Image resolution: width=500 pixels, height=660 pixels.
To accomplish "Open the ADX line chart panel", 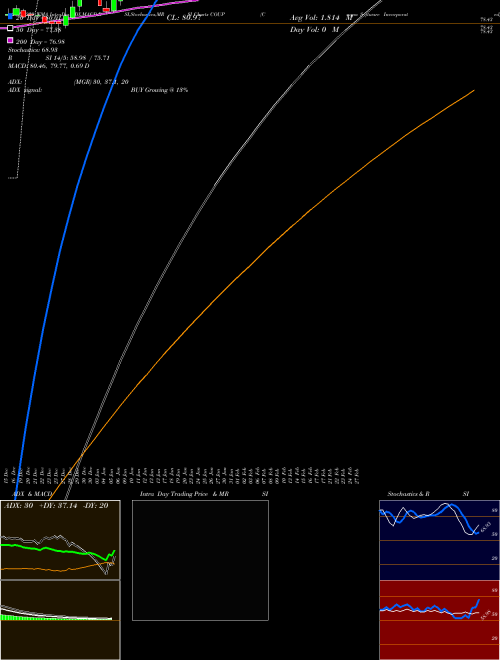I will tap(60, 540).
